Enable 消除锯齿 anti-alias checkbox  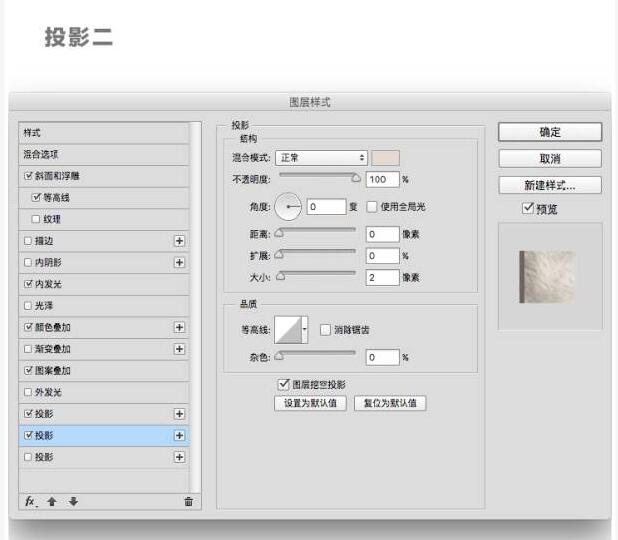click(325, 330)
